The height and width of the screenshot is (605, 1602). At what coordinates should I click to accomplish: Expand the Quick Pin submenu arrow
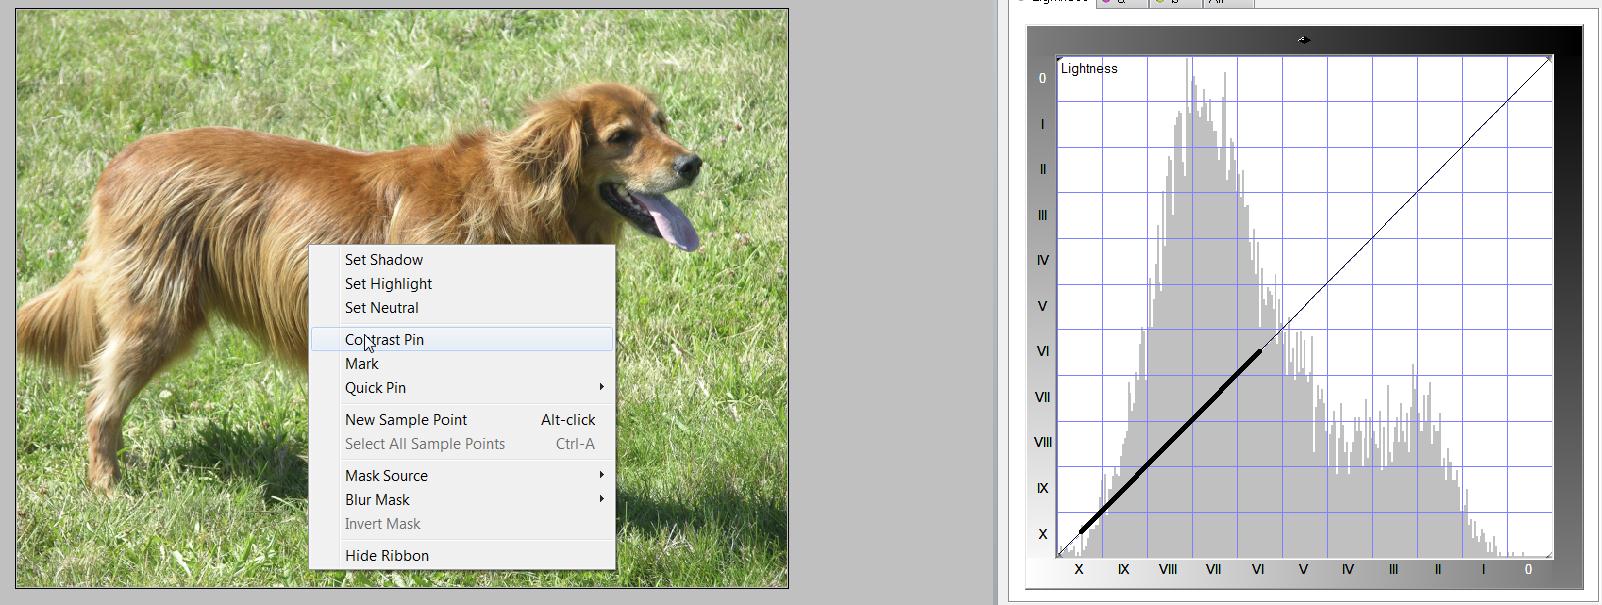(601, 387)
